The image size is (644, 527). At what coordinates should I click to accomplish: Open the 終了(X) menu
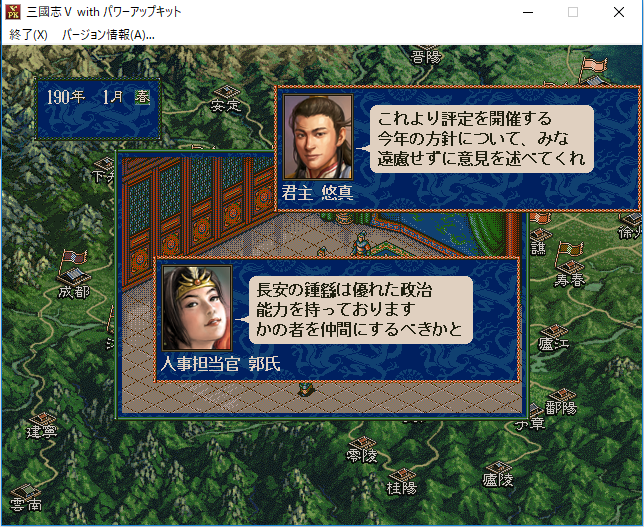point(28,35)
